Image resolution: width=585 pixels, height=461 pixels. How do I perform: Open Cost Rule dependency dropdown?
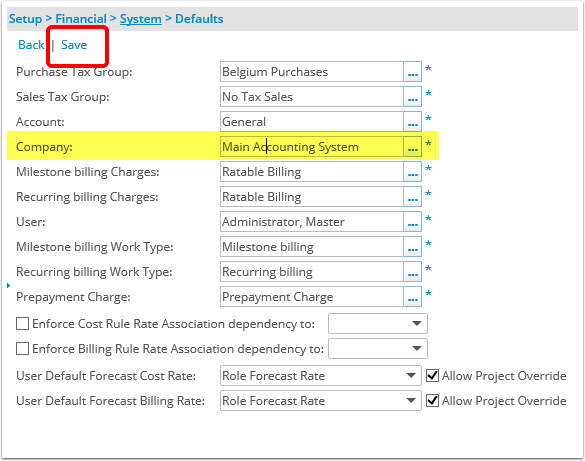click(x=378, y=323)
